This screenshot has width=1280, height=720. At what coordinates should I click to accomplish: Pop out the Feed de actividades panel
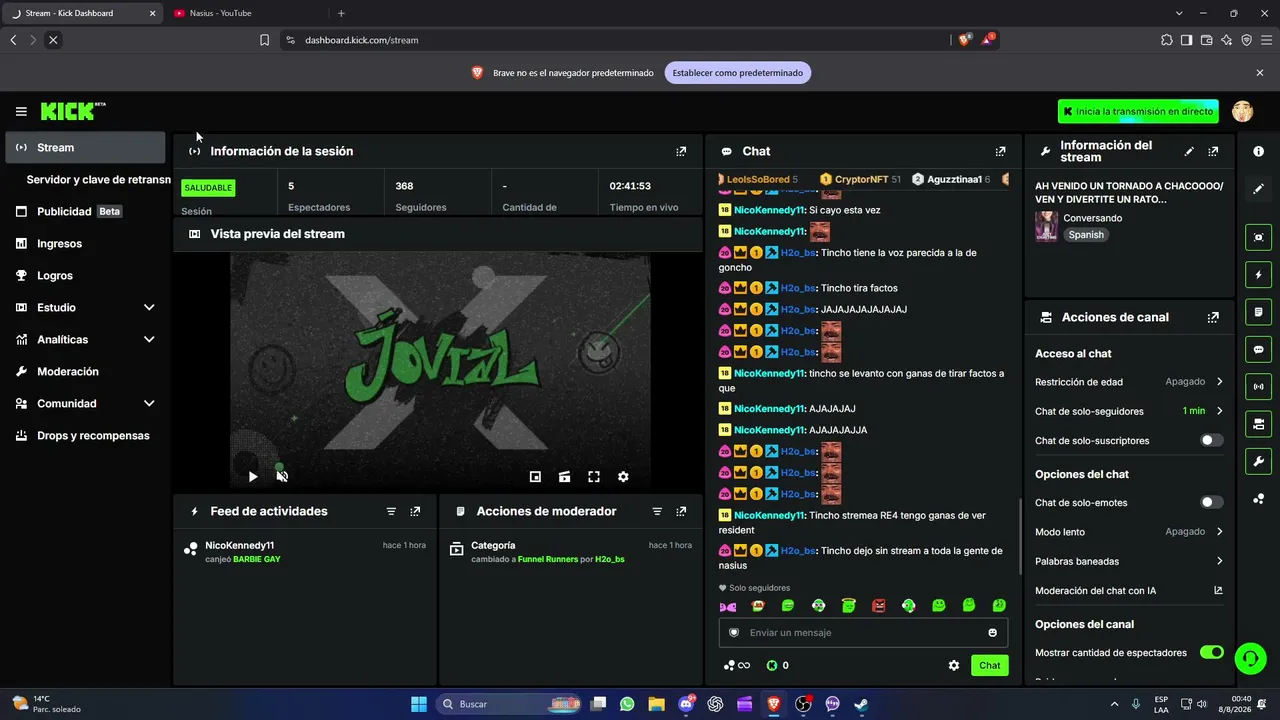(x=415, y=511)
